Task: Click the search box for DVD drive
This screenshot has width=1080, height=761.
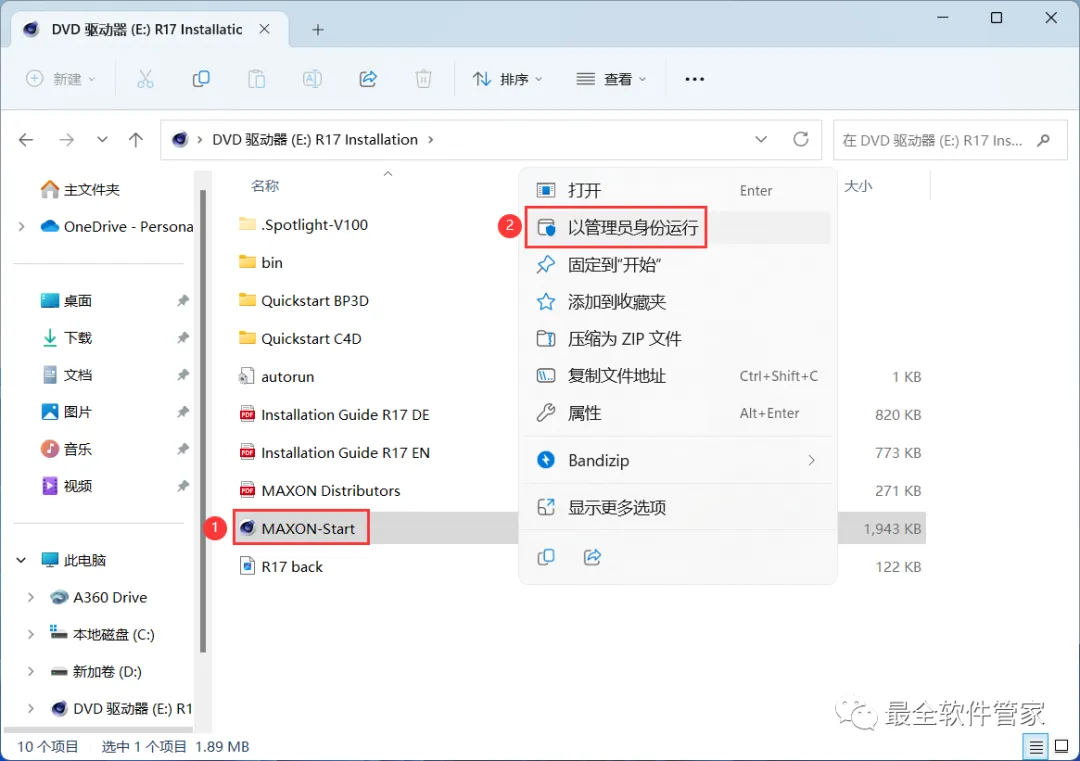Action: point(950,140)
